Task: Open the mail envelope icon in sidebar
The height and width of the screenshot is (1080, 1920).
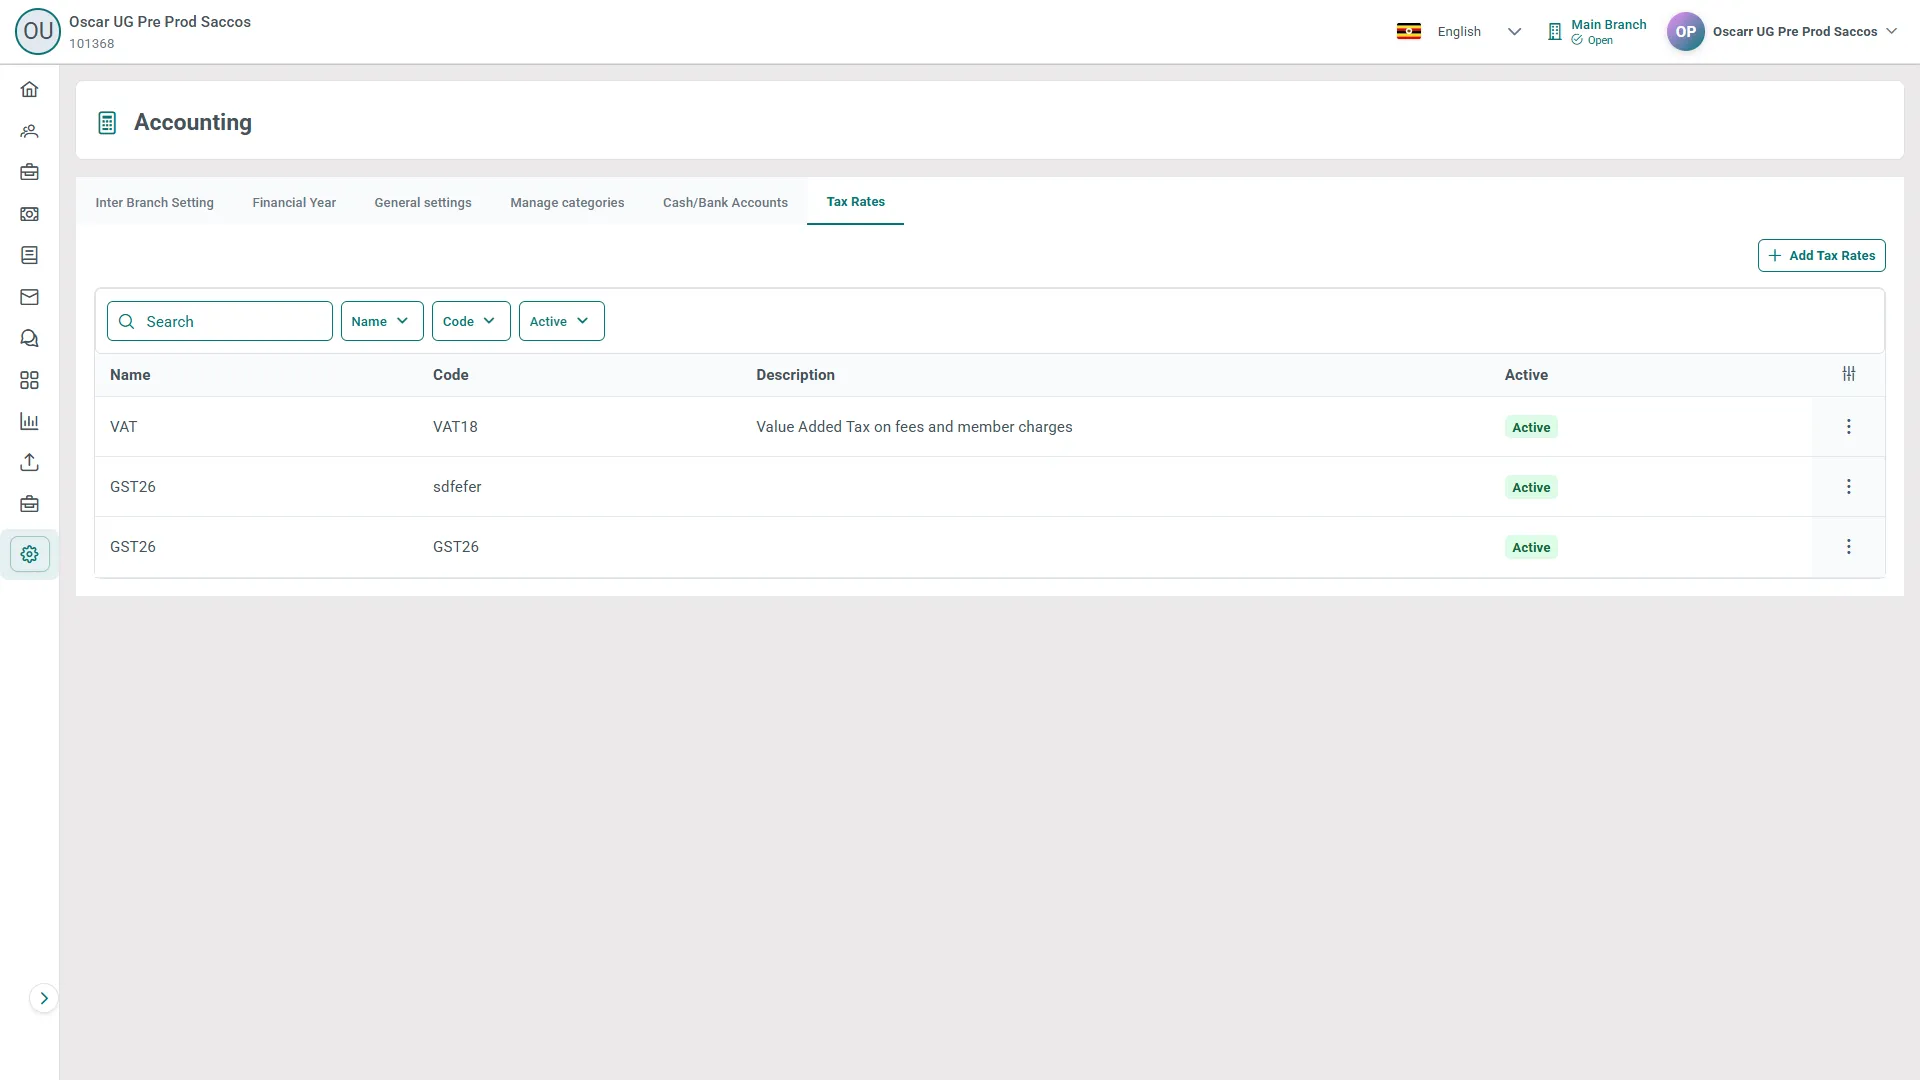Action: click(29, 297)
